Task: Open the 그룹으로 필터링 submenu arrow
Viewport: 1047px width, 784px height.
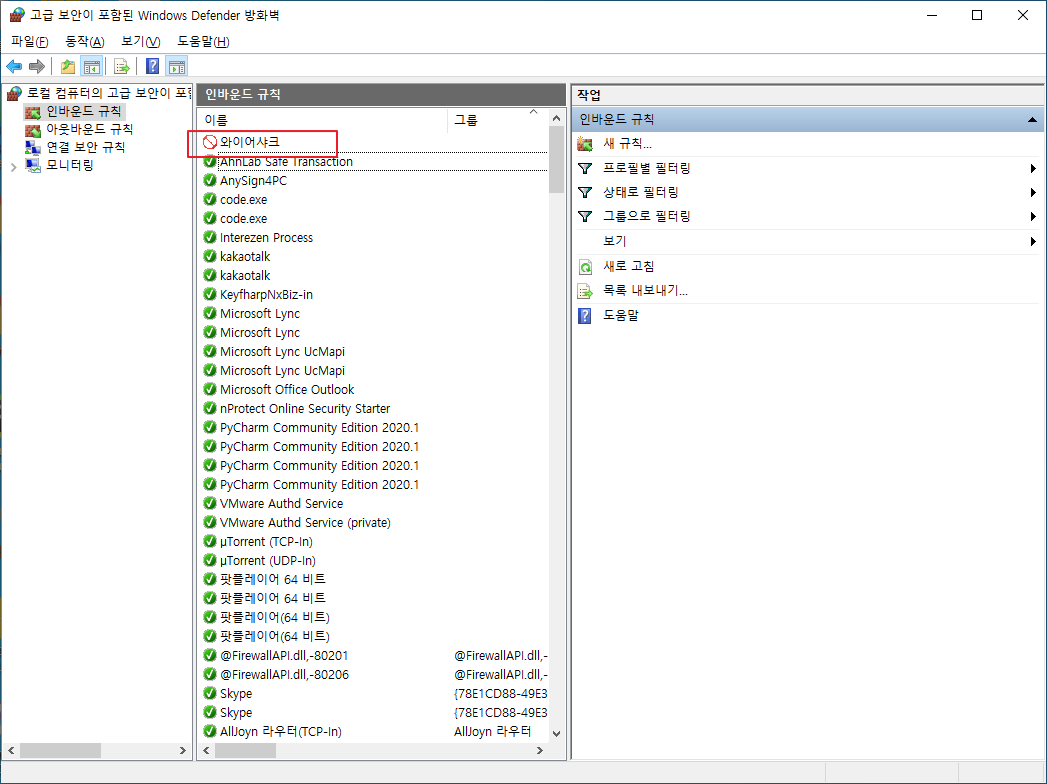Action: click(x=1033, y=216)
